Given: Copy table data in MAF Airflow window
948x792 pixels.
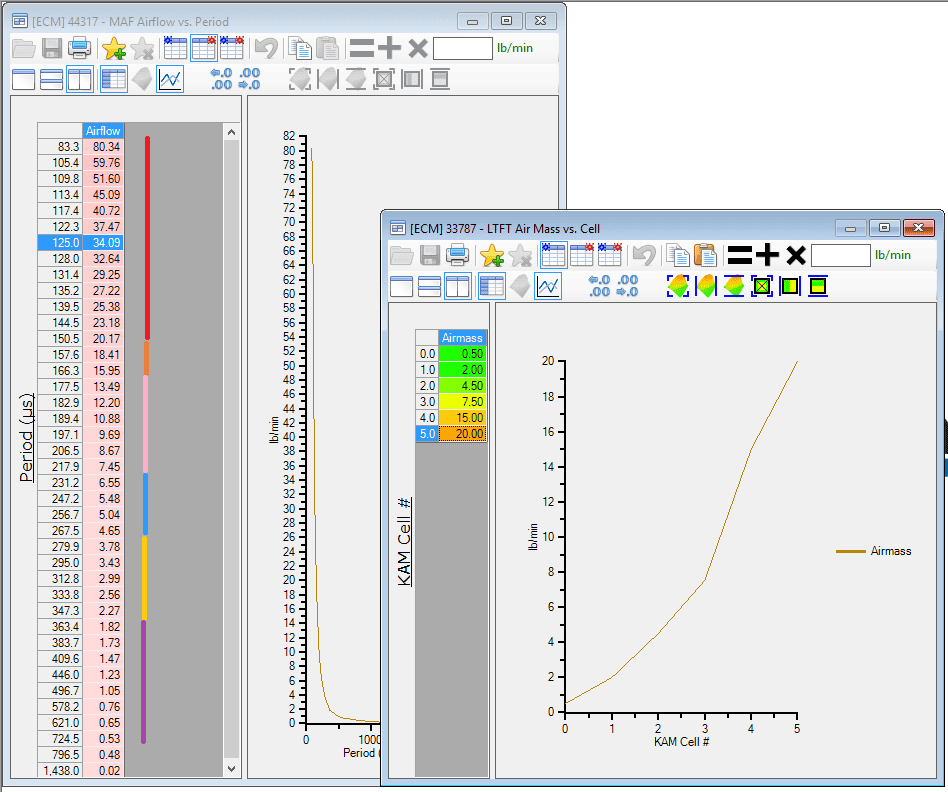Looking at the screenshot, I should [300, 48].
